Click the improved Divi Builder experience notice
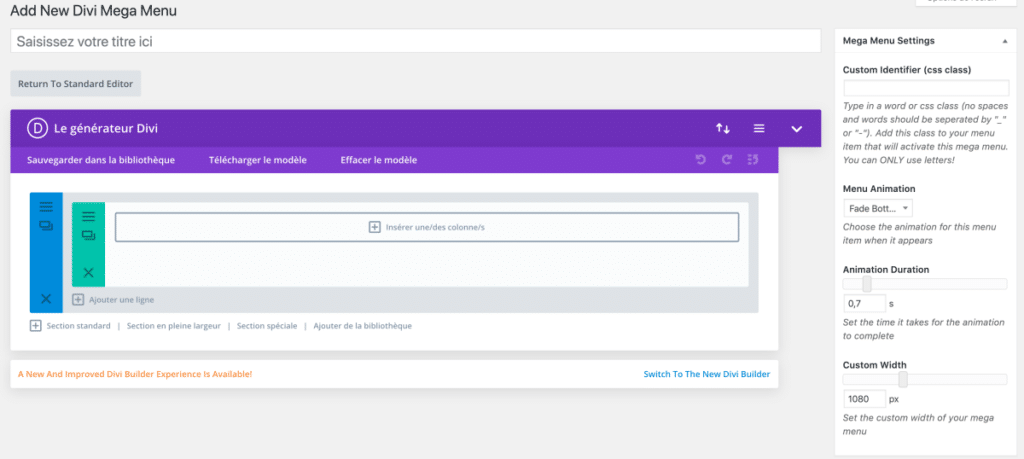Screen dimensions: 1024x459 [135, 374]
